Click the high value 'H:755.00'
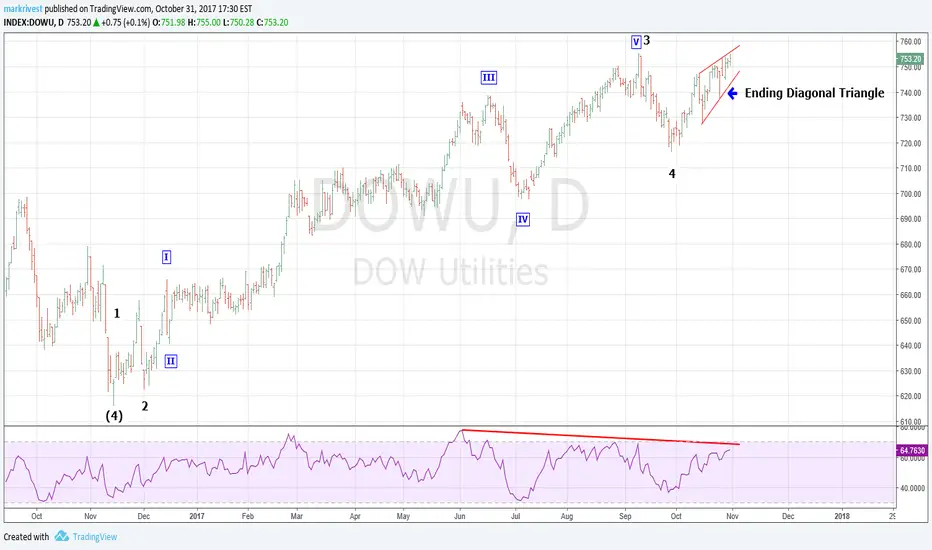Viewport: 932px width, 550px height. click(204, 23)
